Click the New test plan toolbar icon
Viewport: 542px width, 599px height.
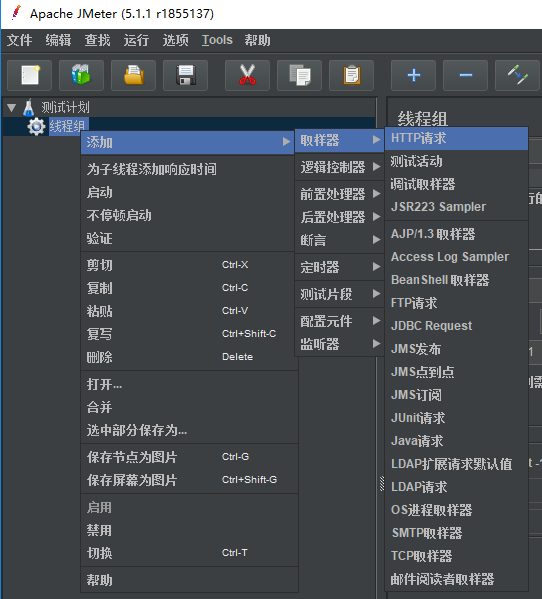[x=29, y=75]
